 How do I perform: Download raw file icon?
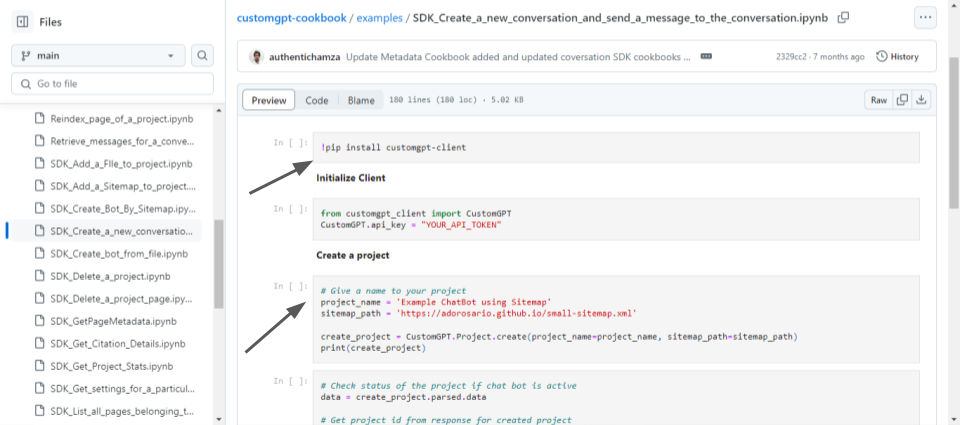coord(921,100)
